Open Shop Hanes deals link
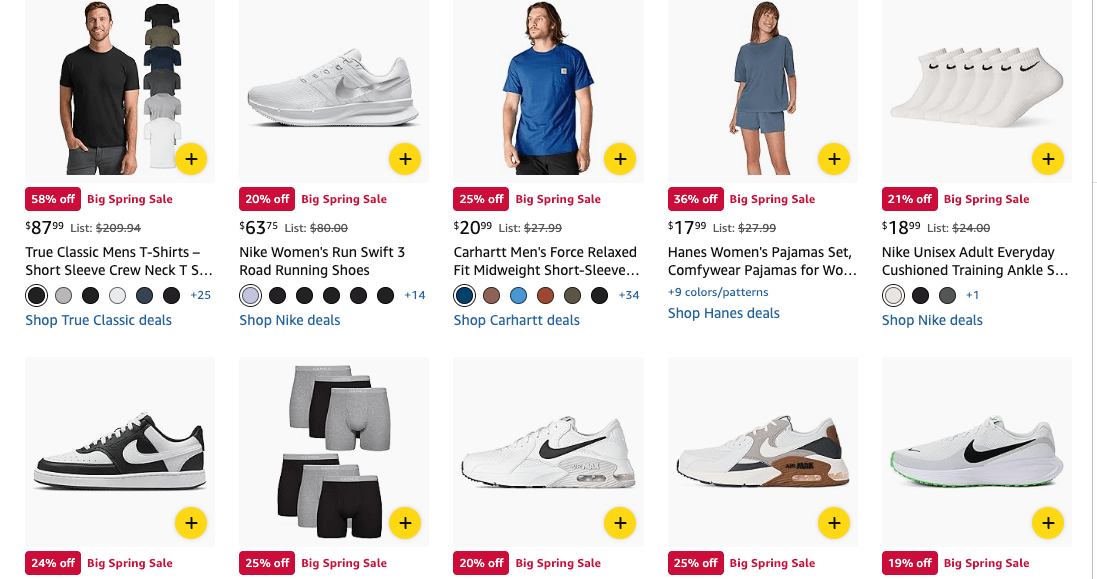Viewport: 1097px width, 579px height. coord(723,313)
